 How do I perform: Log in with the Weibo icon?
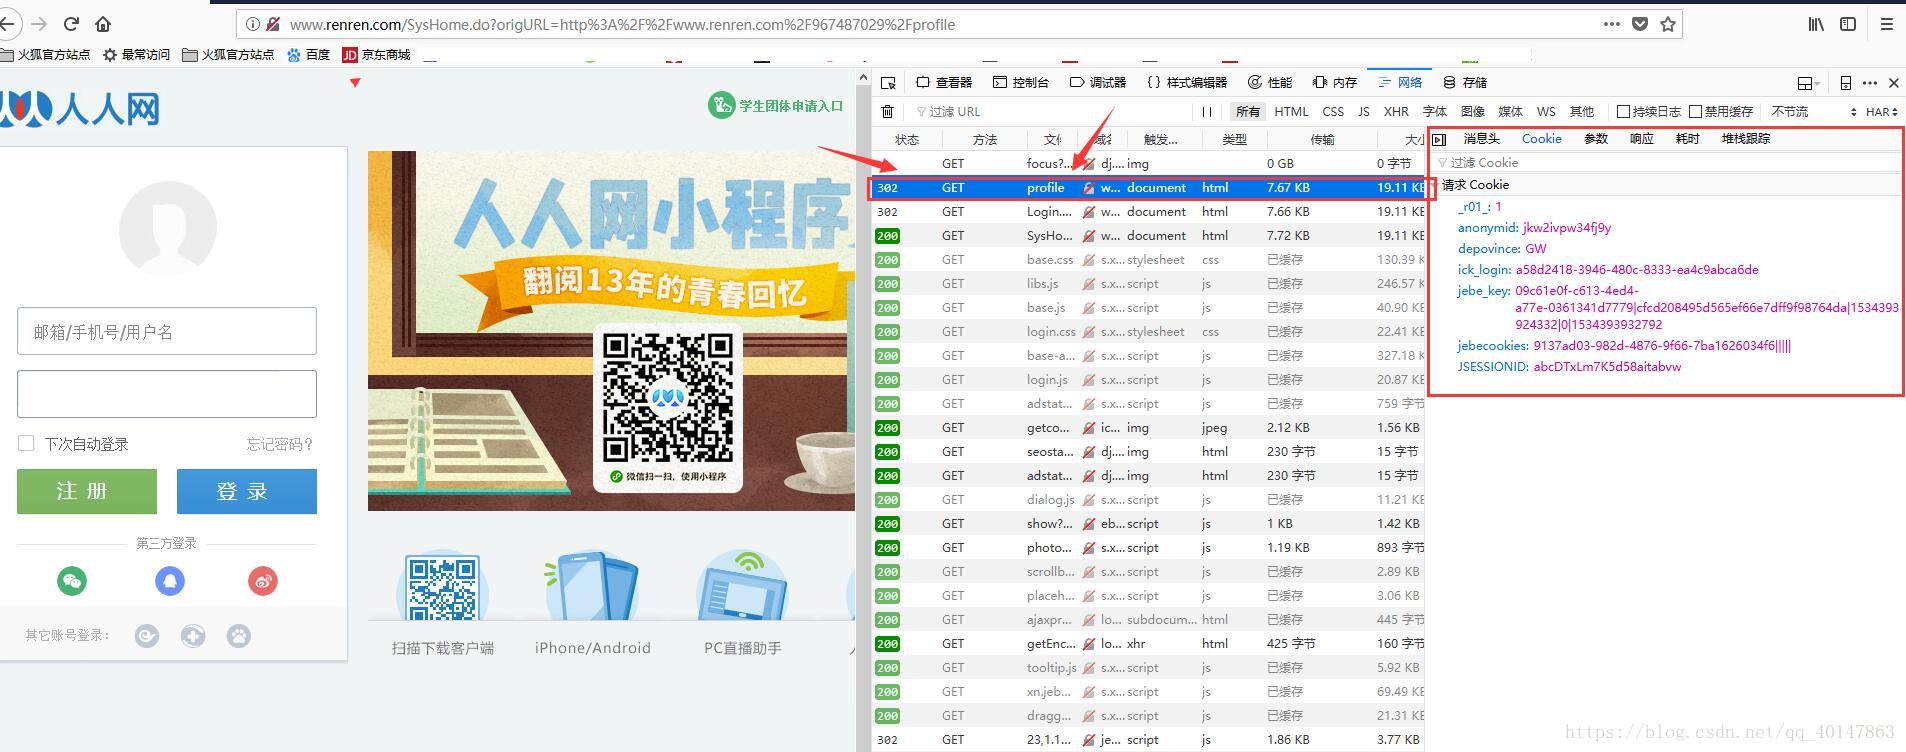pyautogui.click(x=263, y=581)
